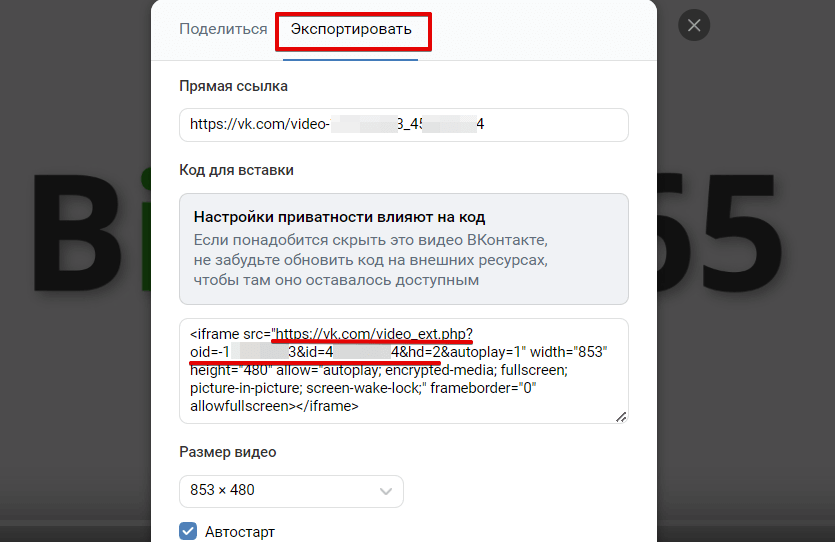Click the Код для вставки label
835x542 pixels.
coord(236,170)
